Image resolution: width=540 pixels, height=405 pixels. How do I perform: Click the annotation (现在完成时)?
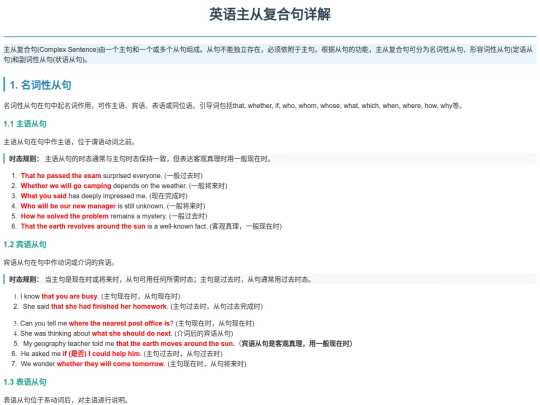[168, 196]
